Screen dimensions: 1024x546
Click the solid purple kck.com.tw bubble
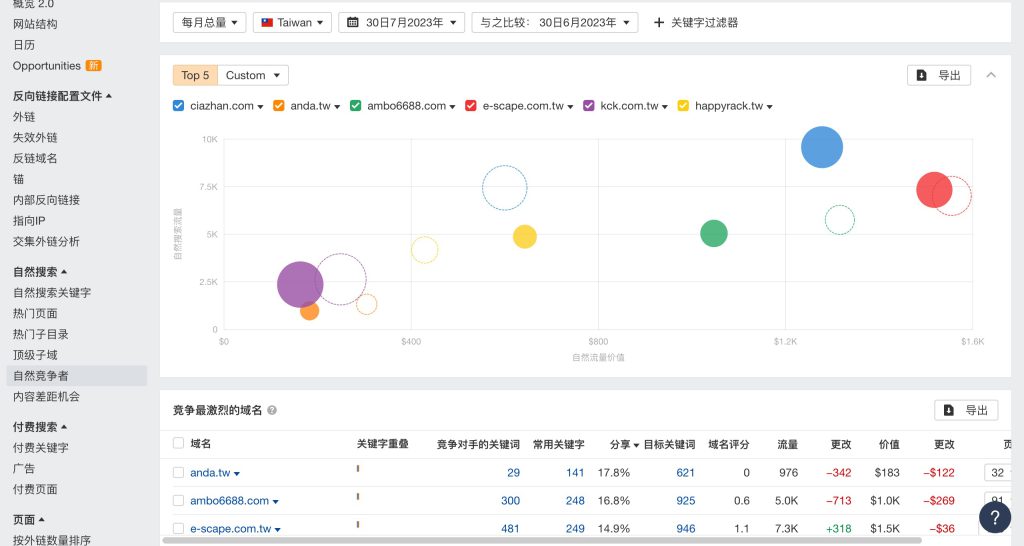point(300,284)
